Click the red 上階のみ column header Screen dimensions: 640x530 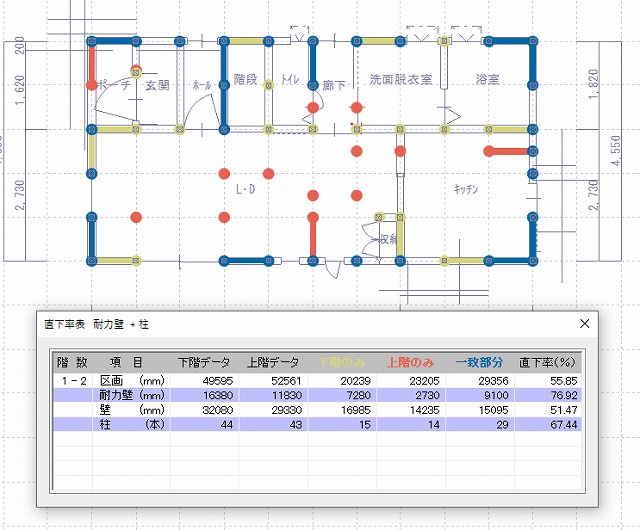410,362
